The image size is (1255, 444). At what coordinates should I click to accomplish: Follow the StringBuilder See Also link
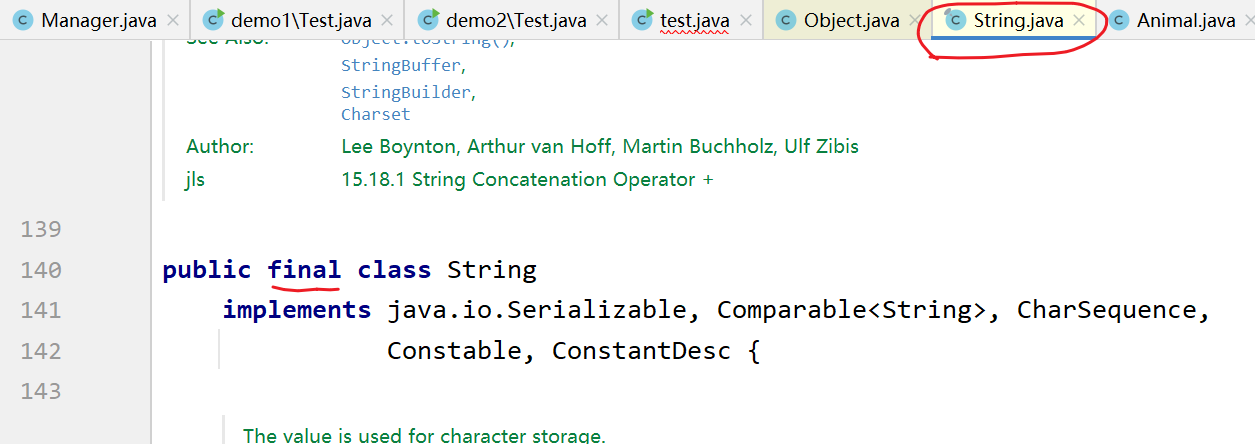(405, 92)
